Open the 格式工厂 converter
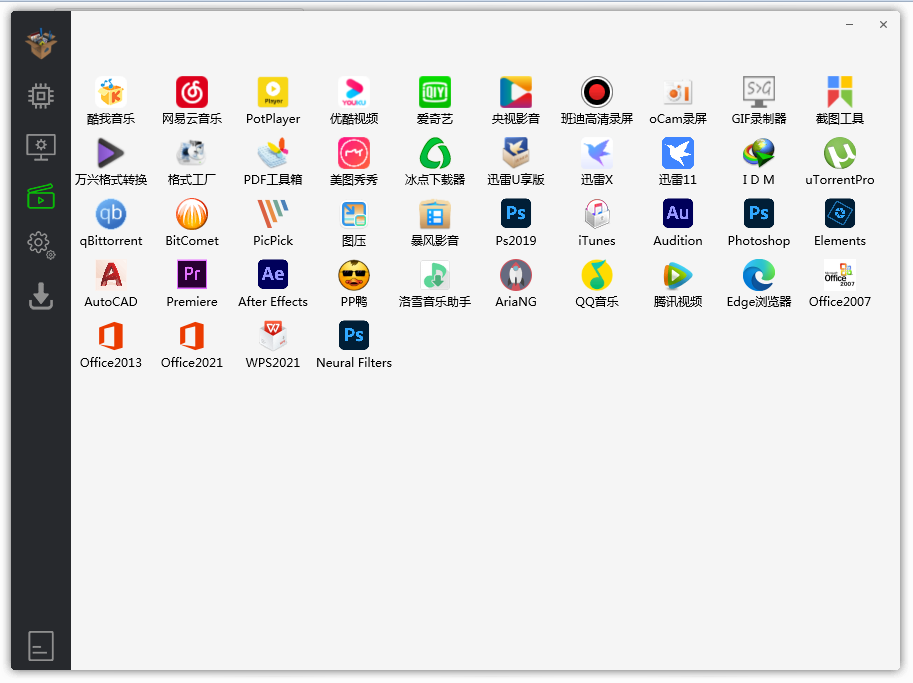Image resolution: width=913 pixels, height=683 pixels. (x=192, y=154)
